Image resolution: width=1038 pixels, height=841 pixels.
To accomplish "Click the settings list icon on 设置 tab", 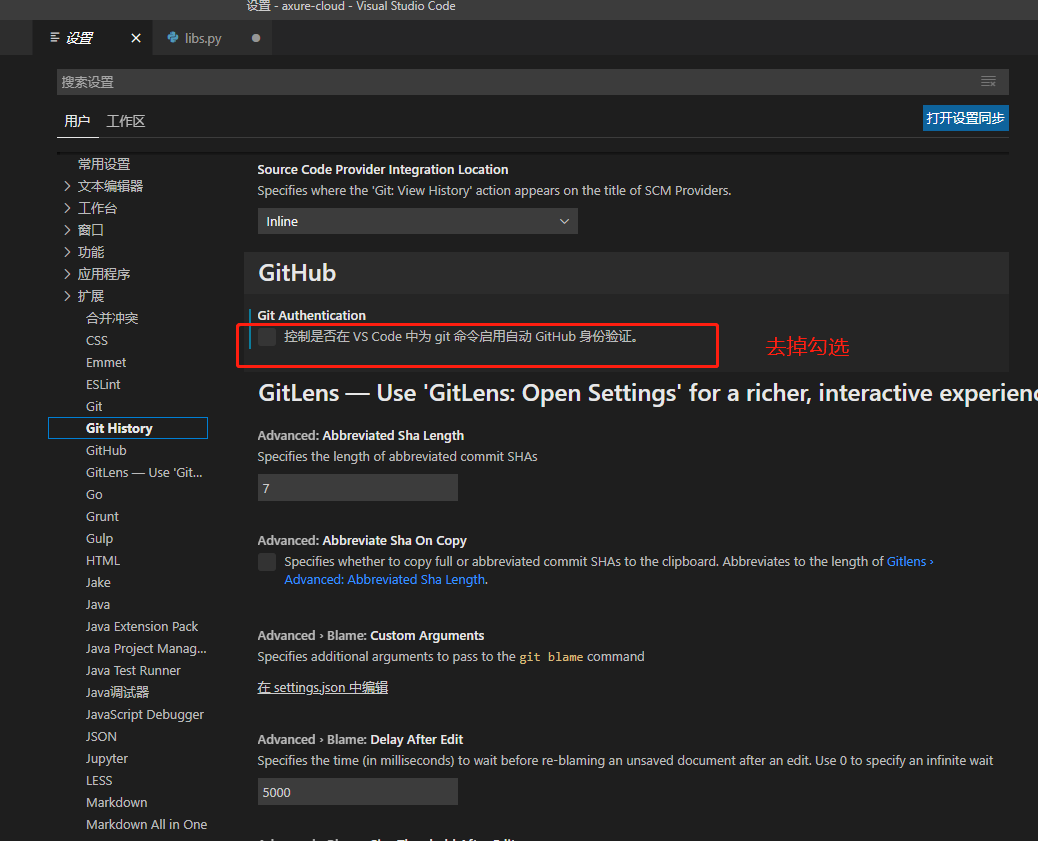I will coord(55,38).
